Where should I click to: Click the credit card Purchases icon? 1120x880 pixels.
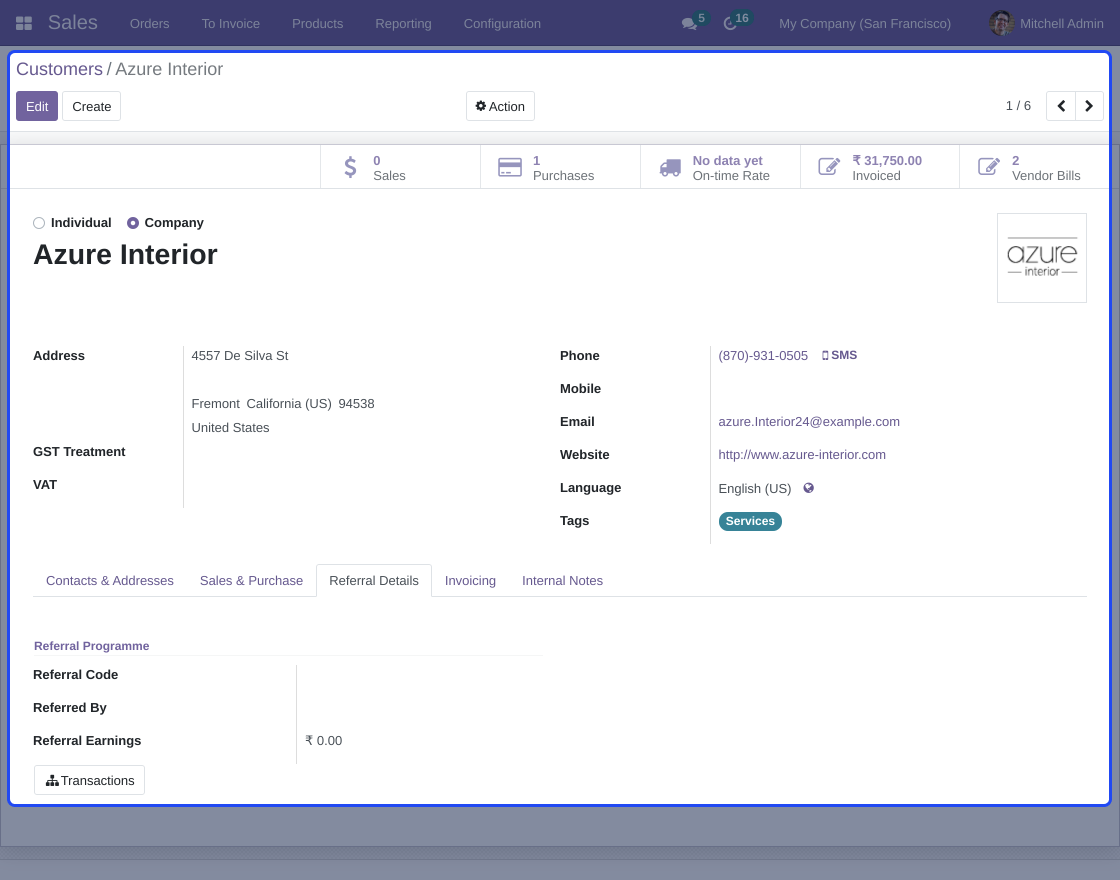(510, 167)
